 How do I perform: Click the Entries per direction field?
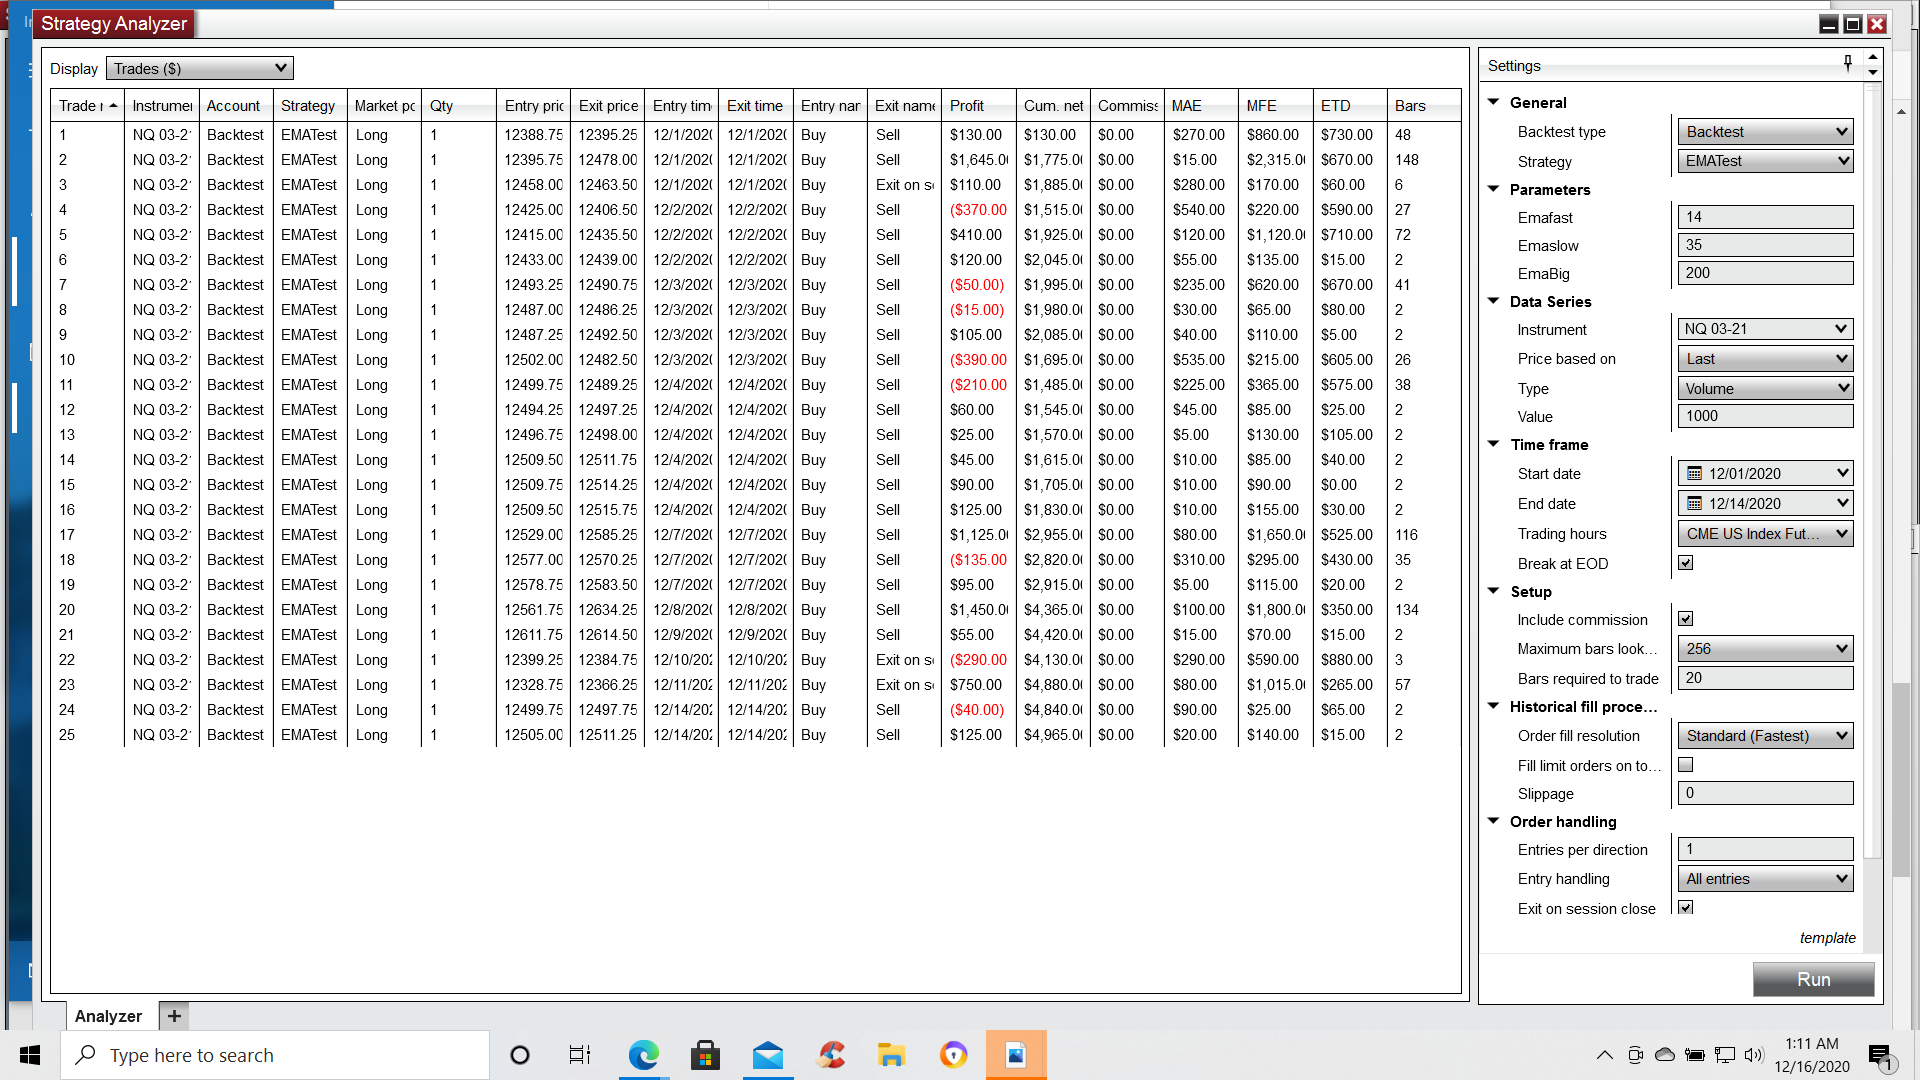point(1765,849)
